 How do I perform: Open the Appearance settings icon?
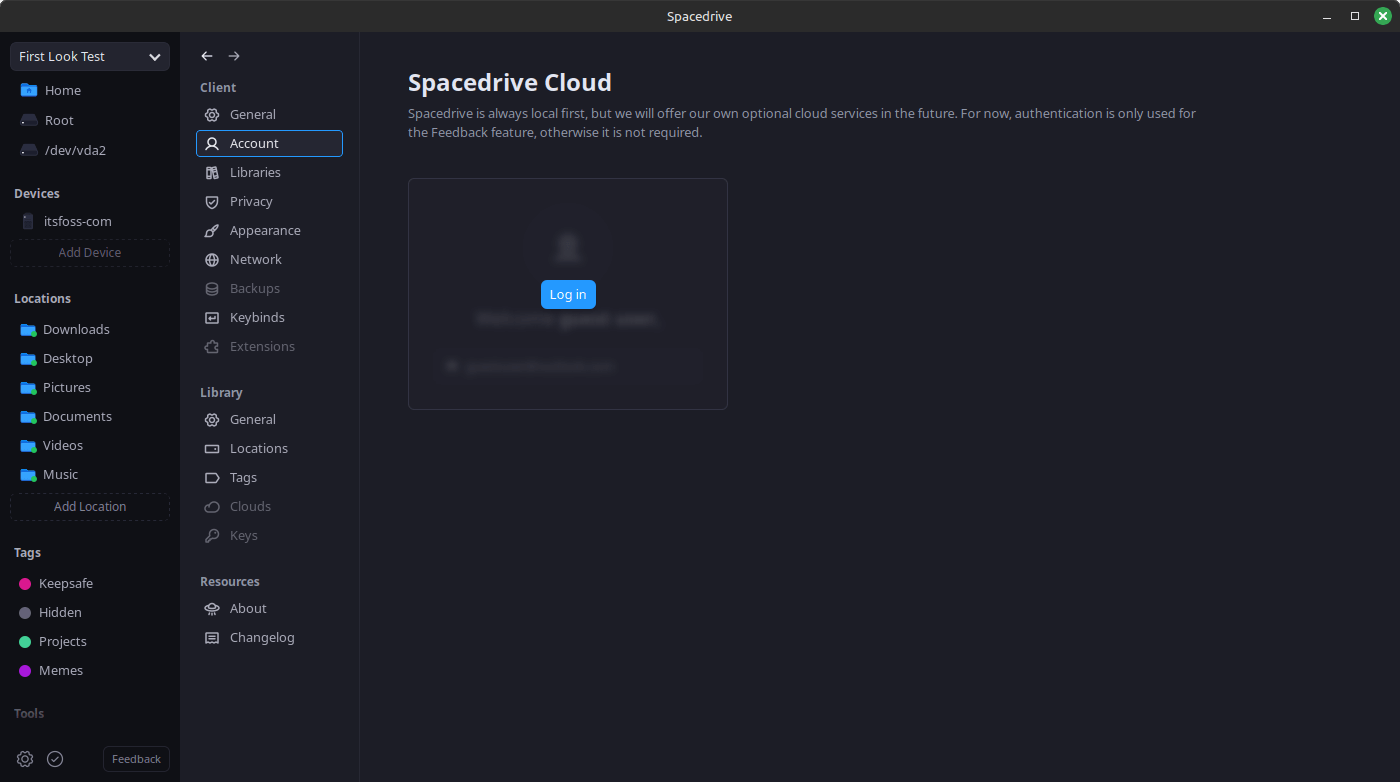click(x=211, y=230)
